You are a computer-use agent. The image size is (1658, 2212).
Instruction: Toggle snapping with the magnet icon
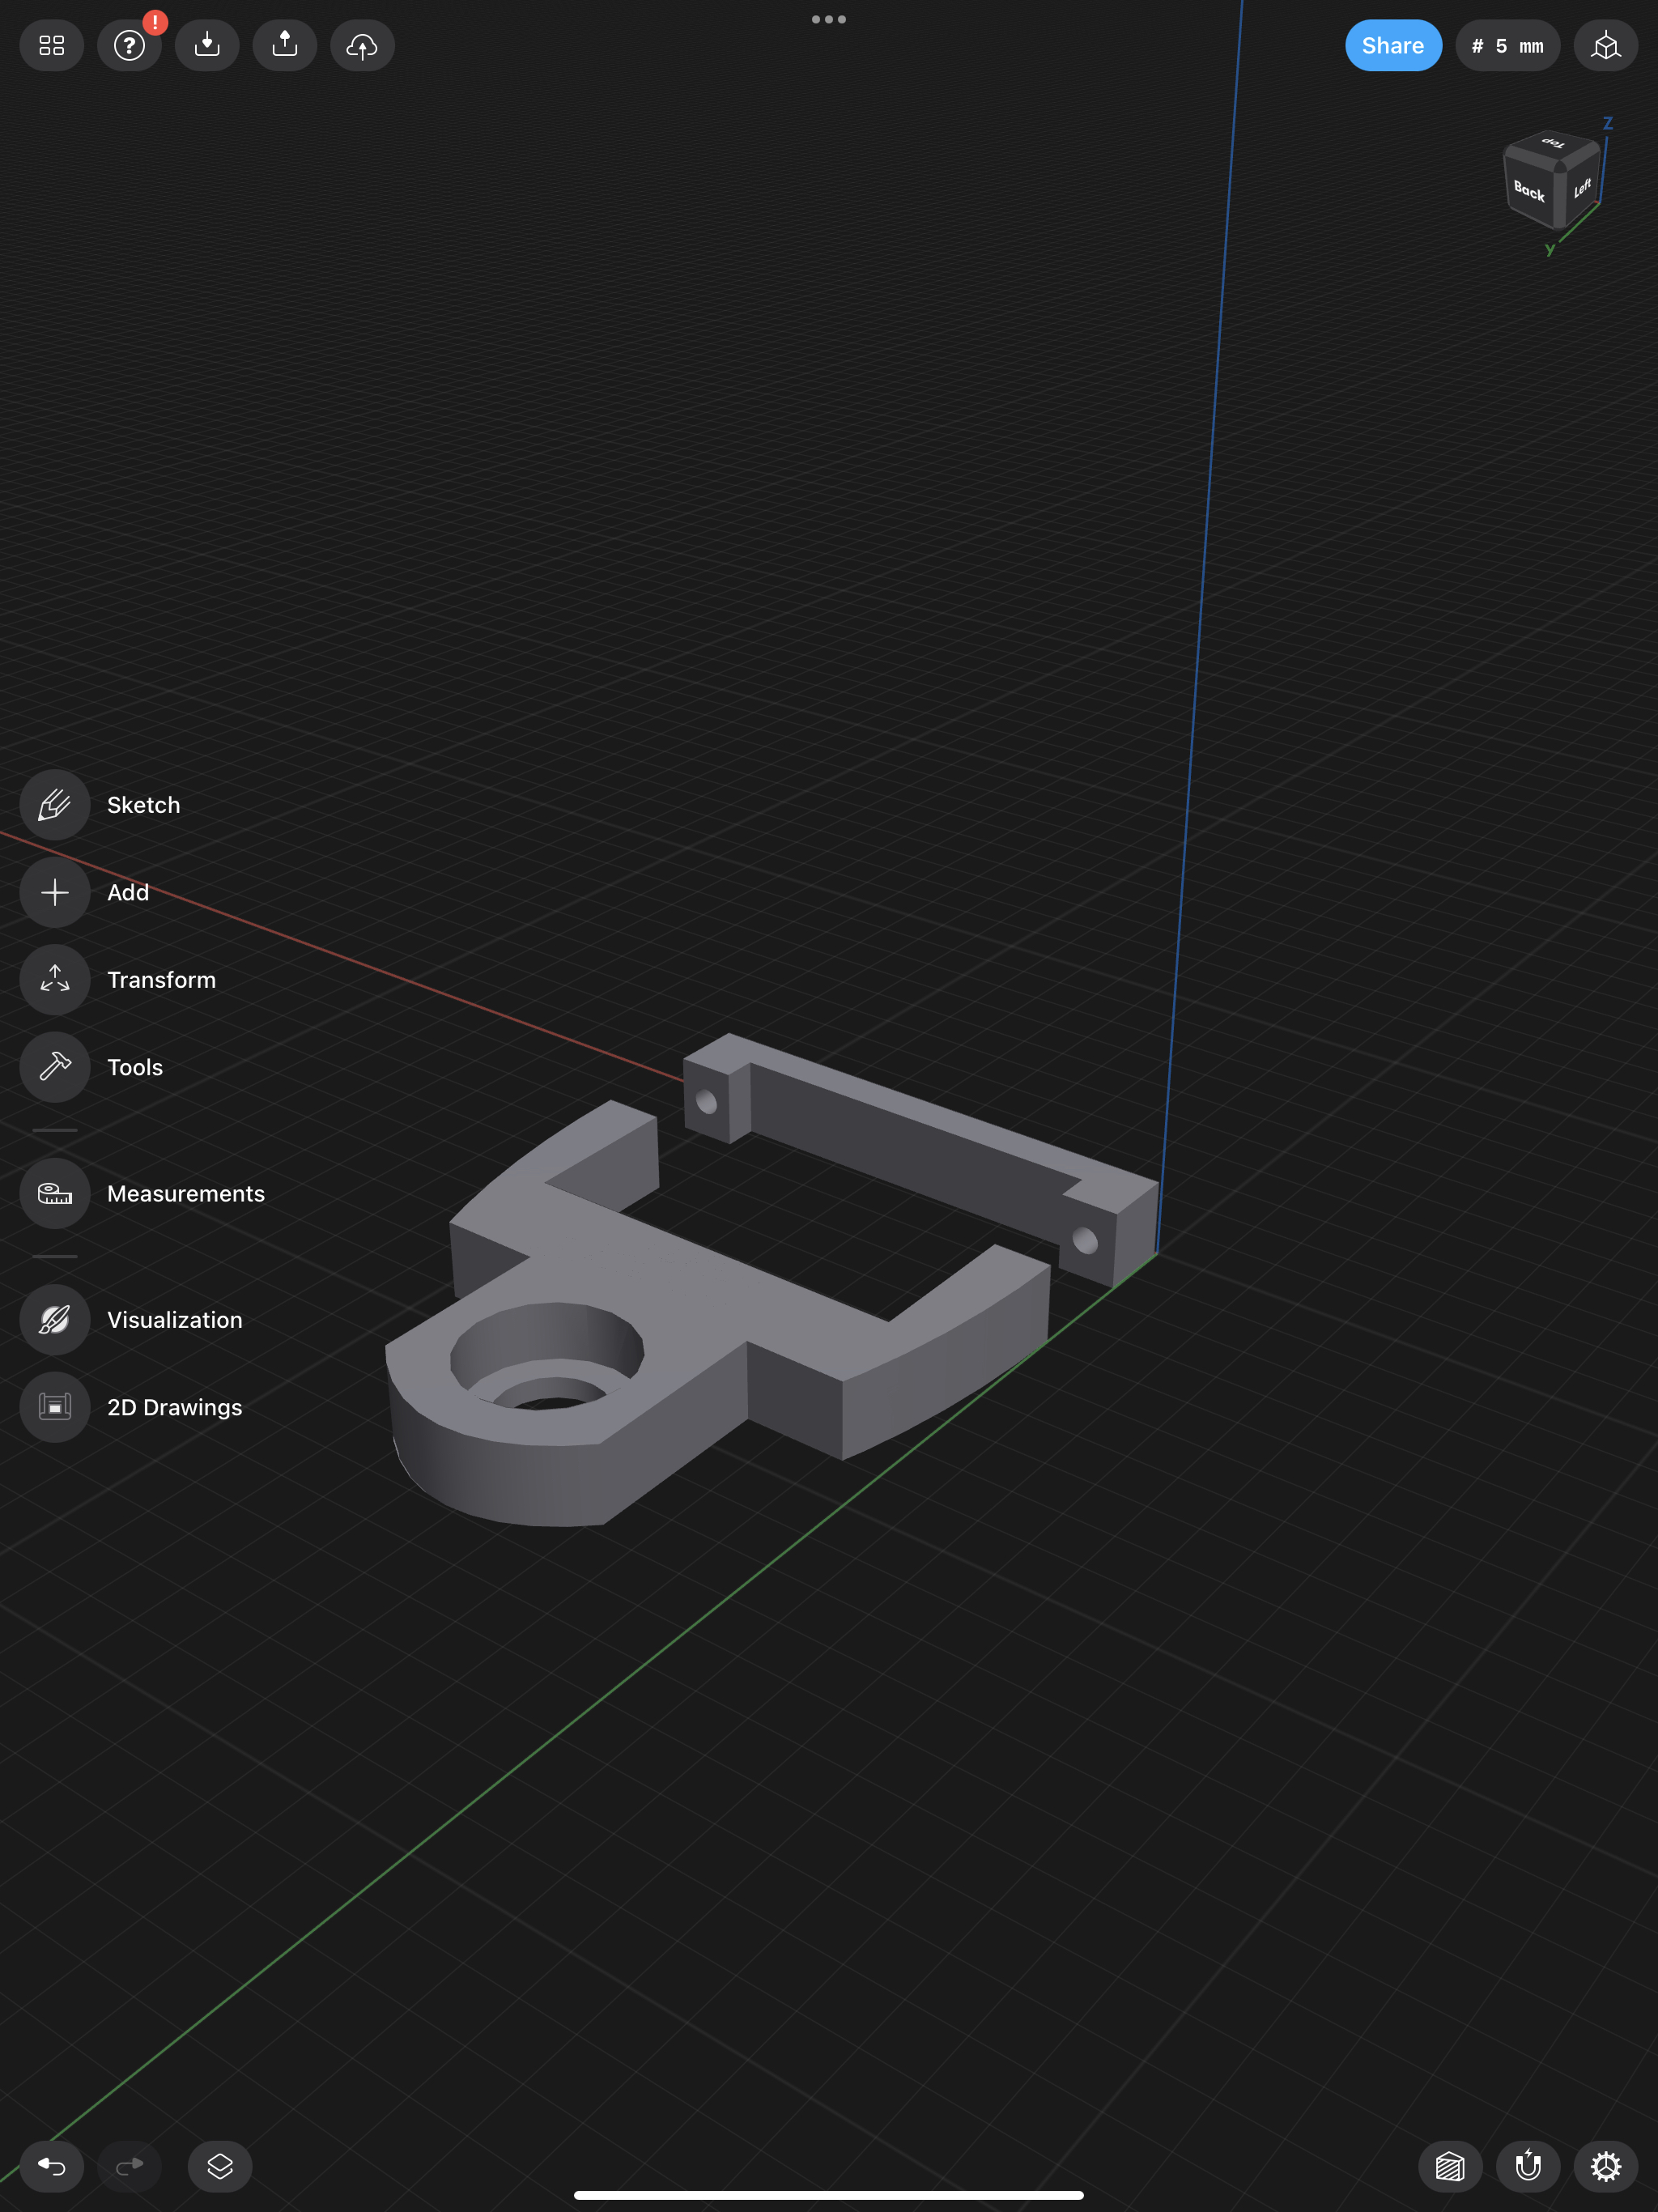click(x=1528, y=2166)
